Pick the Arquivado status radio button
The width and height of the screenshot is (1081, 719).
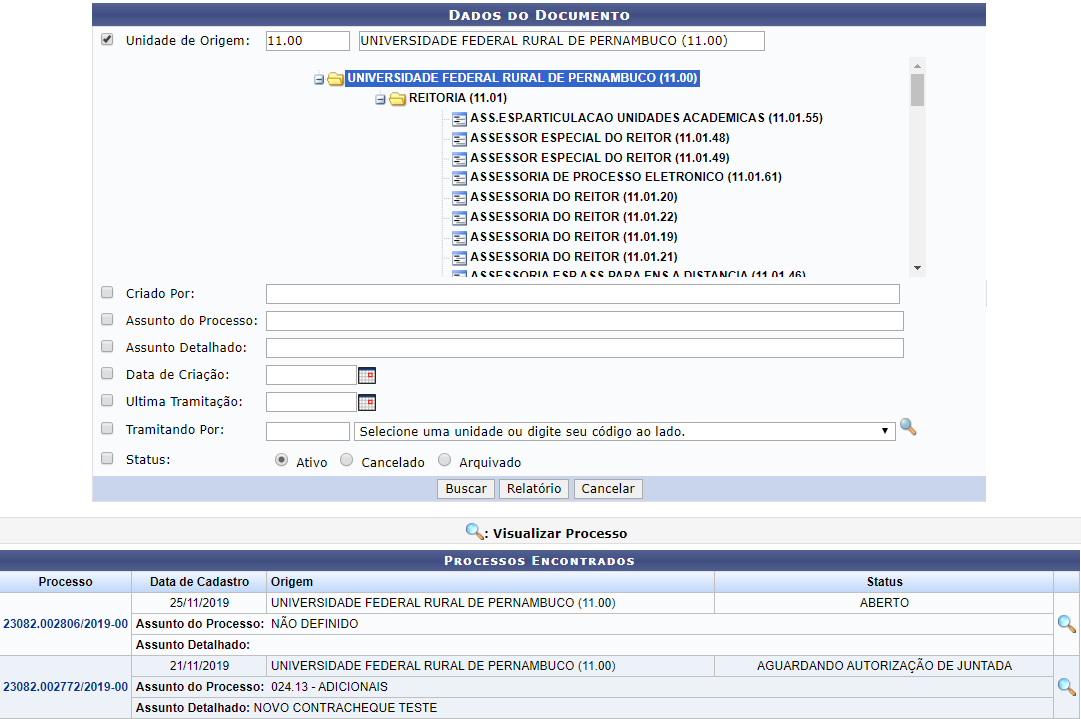pyautogui.click(x=445, y=460)
